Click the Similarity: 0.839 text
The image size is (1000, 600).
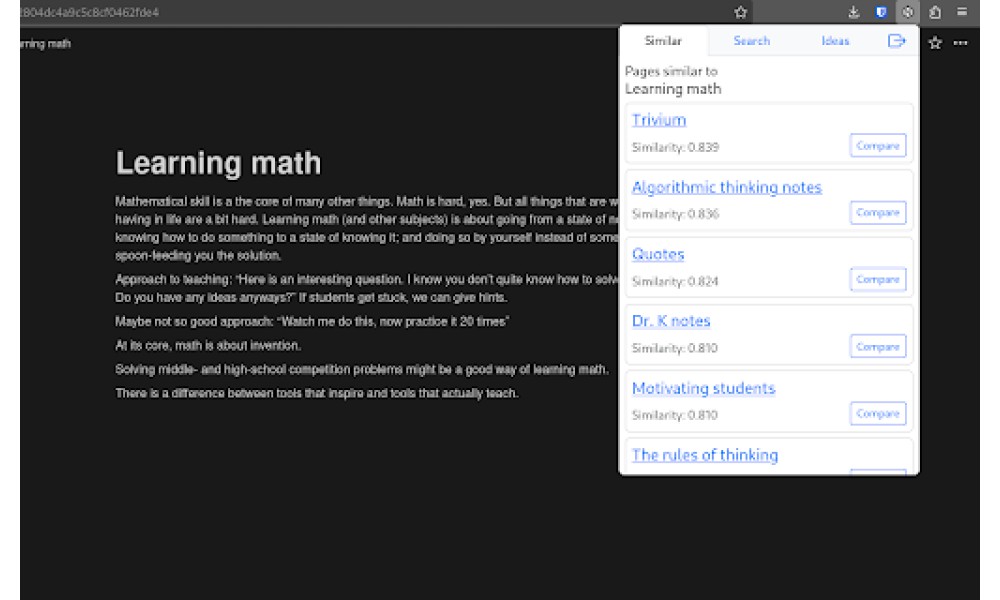[675, 147]
